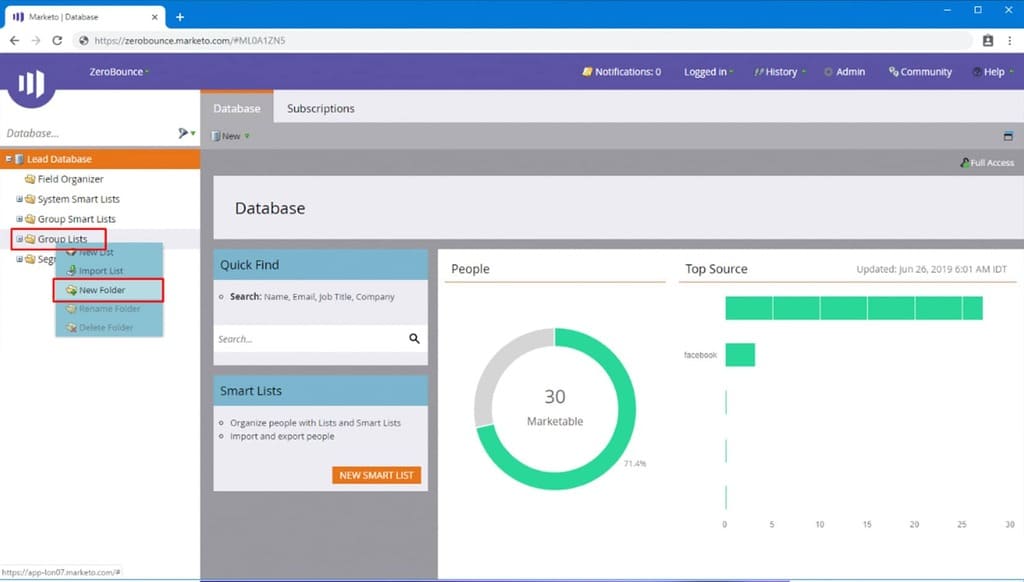
Task: Open the browser profile icon
Action: pos(987,40)
